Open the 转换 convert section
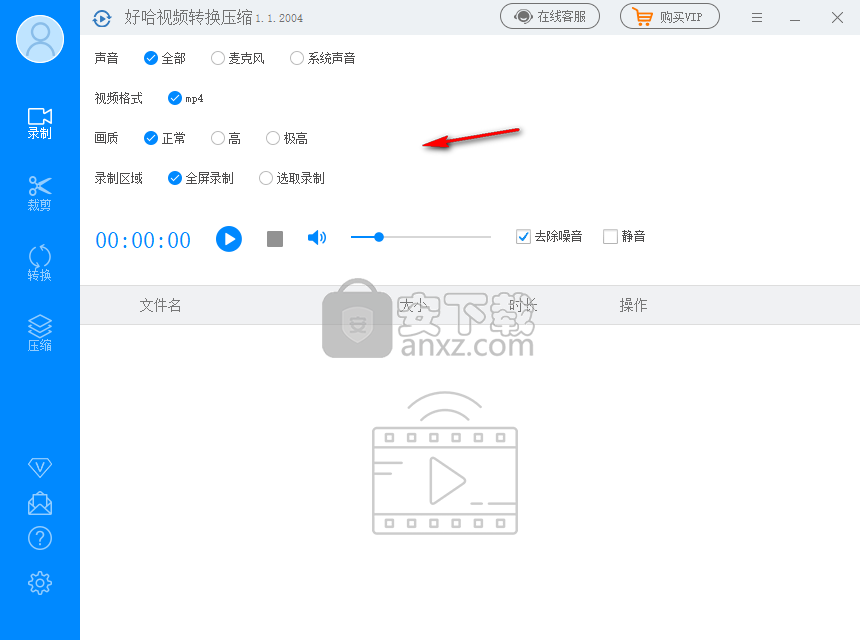The image size is (860, 640). point(39,264)
